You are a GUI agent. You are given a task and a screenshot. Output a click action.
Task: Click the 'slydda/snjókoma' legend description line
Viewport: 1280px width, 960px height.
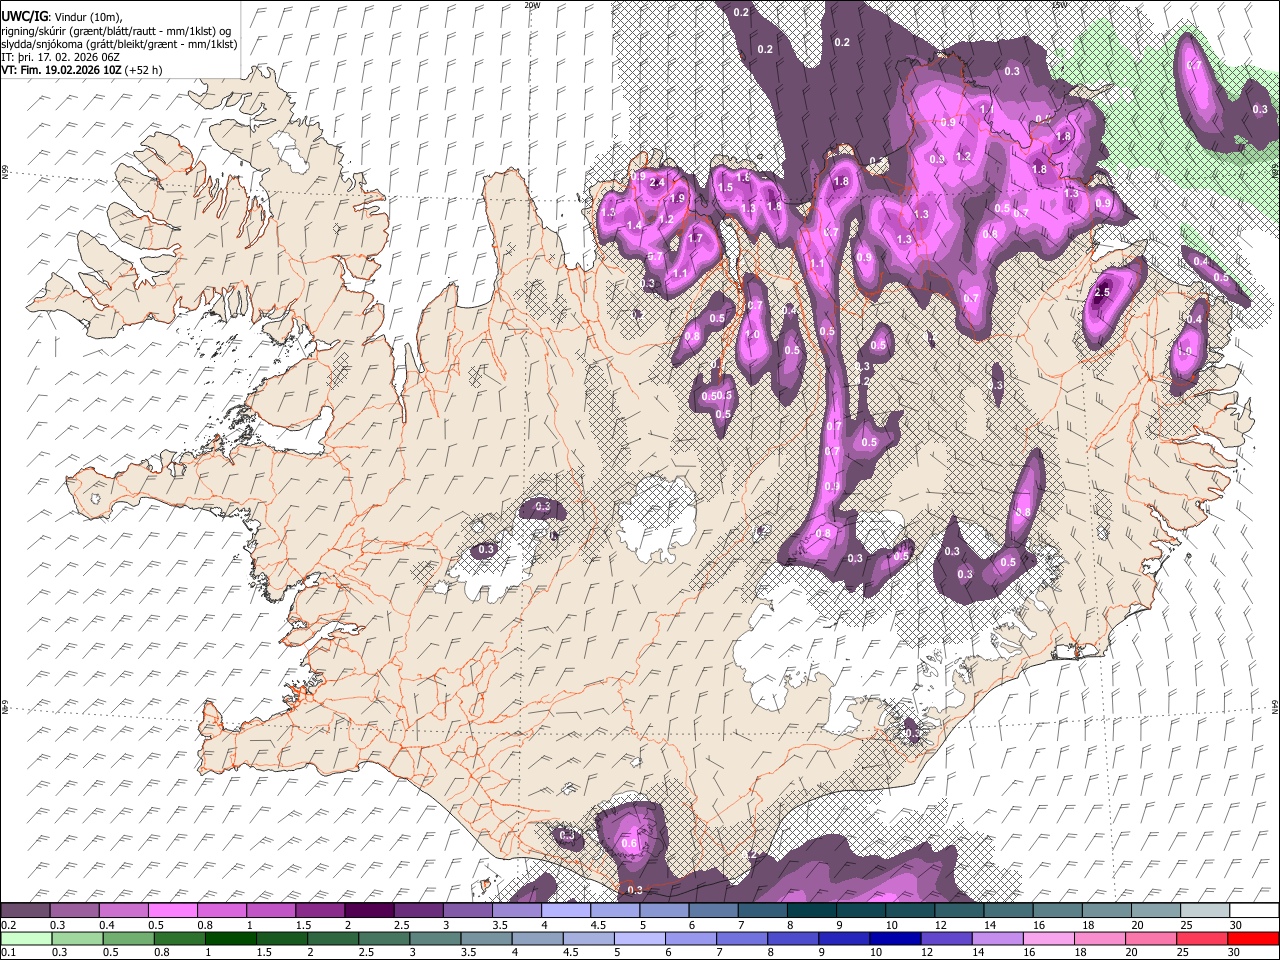(119, 44)
